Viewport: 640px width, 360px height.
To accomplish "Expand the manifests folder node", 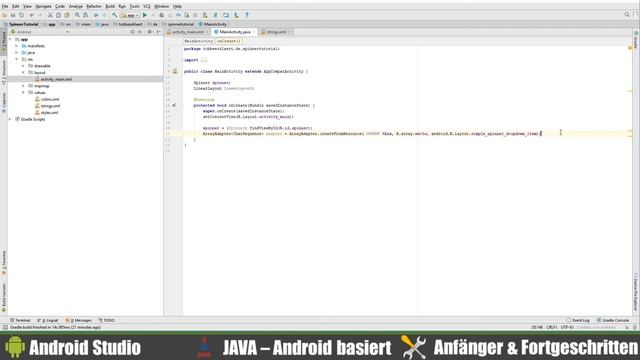I will point(17,46).
